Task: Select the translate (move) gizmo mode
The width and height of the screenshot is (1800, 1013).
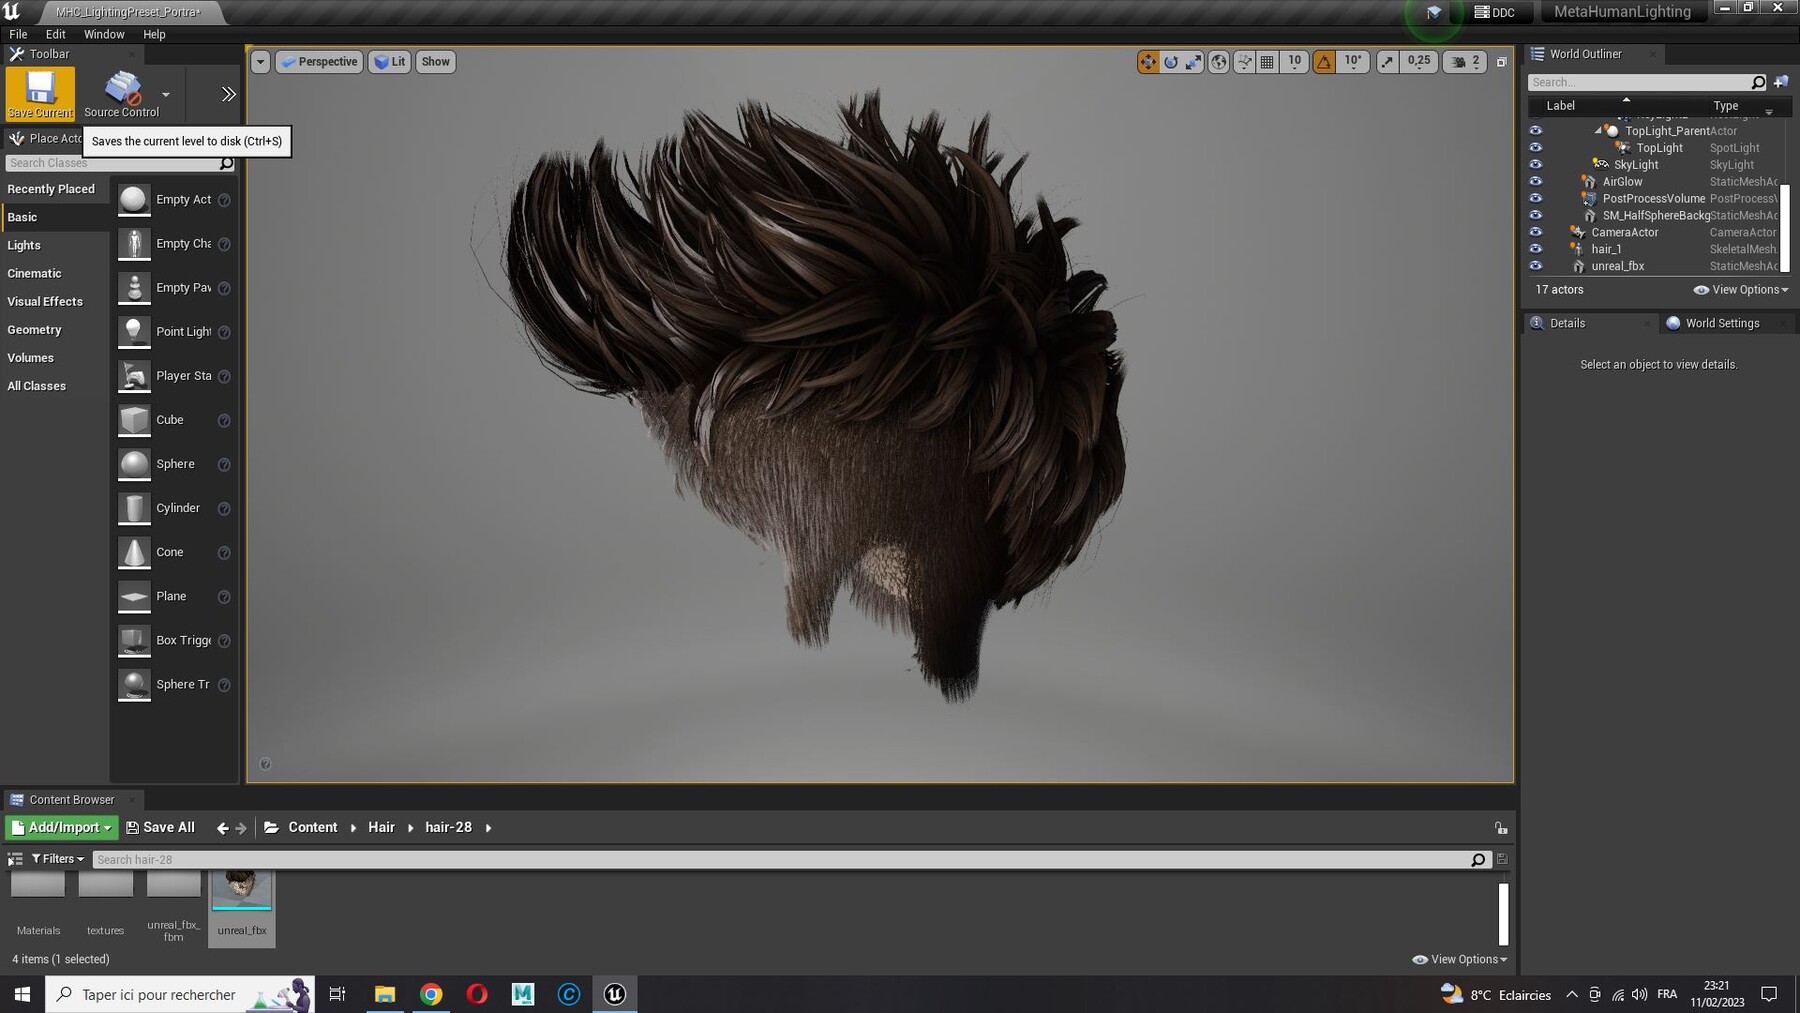Action: tap(1148, 62)
